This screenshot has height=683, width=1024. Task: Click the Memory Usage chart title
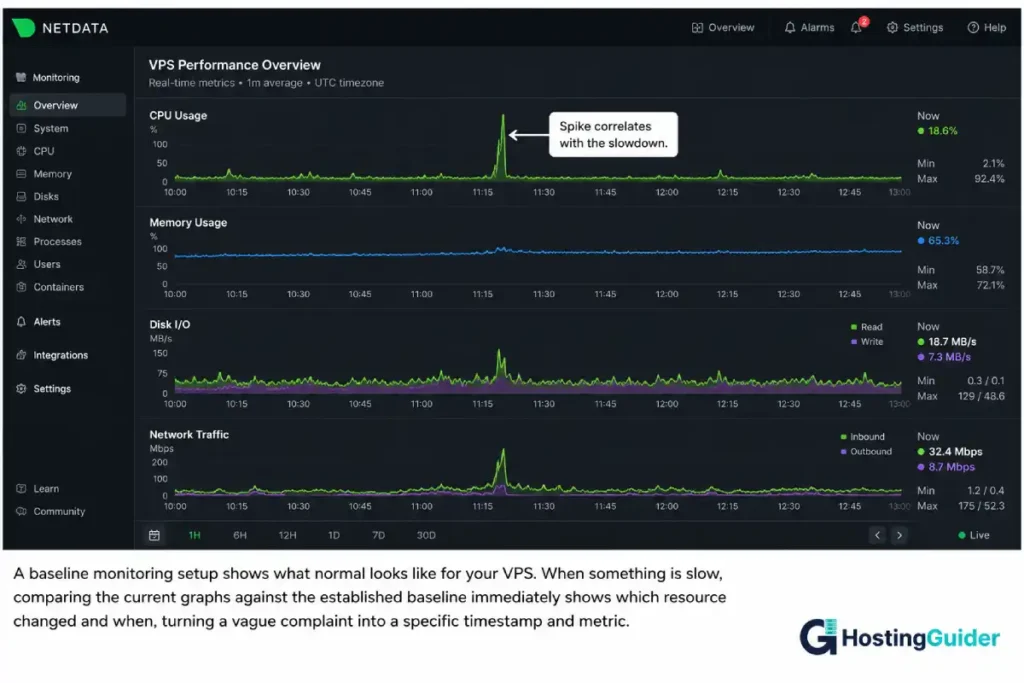click(x=188, y=223)
